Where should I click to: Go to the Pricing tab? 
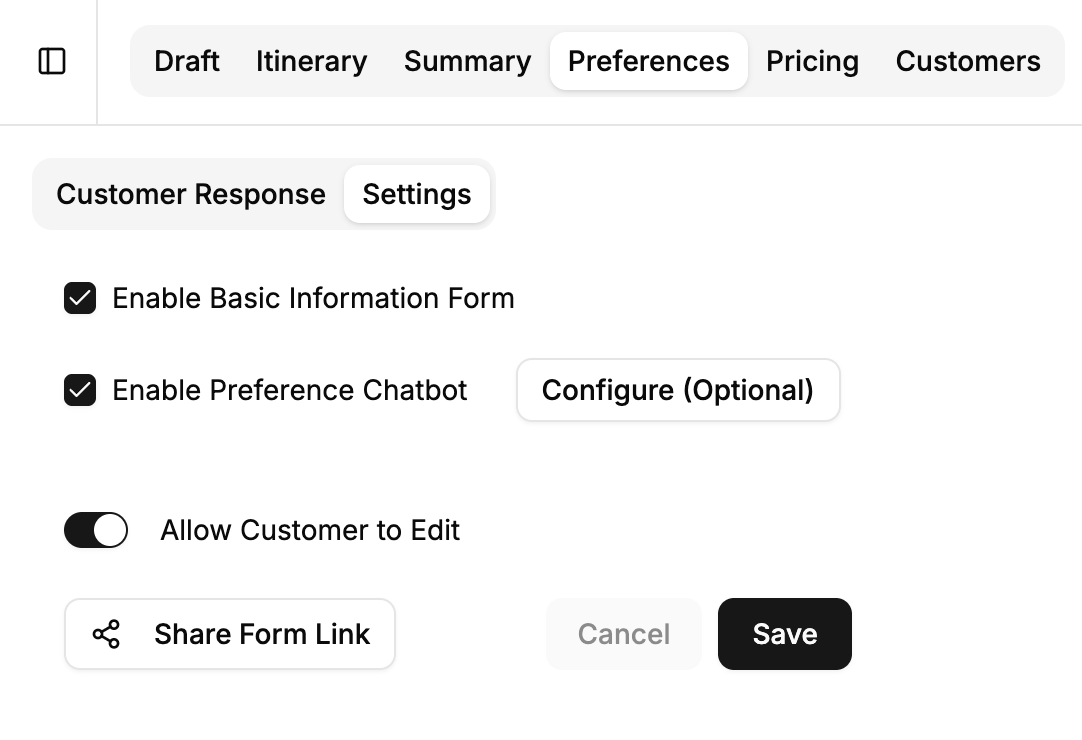[x=812, y=61]
